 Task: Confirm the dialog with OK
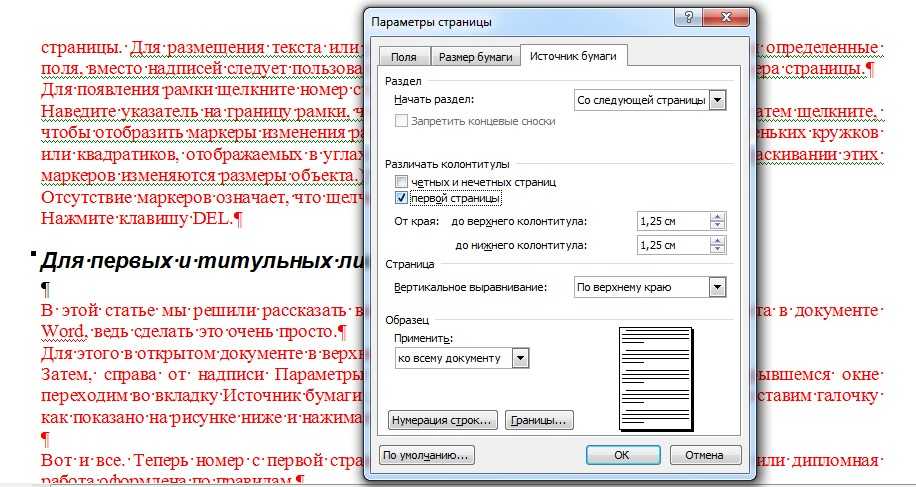click(621, 455)
